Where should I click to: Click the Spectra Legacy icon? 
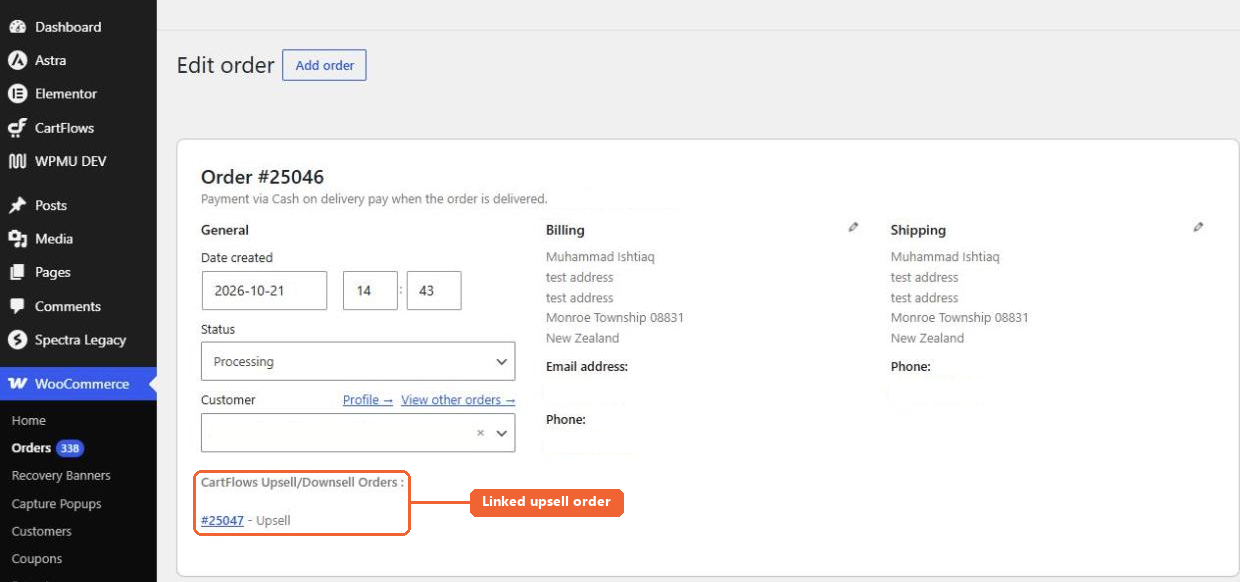tap(17, 340)
